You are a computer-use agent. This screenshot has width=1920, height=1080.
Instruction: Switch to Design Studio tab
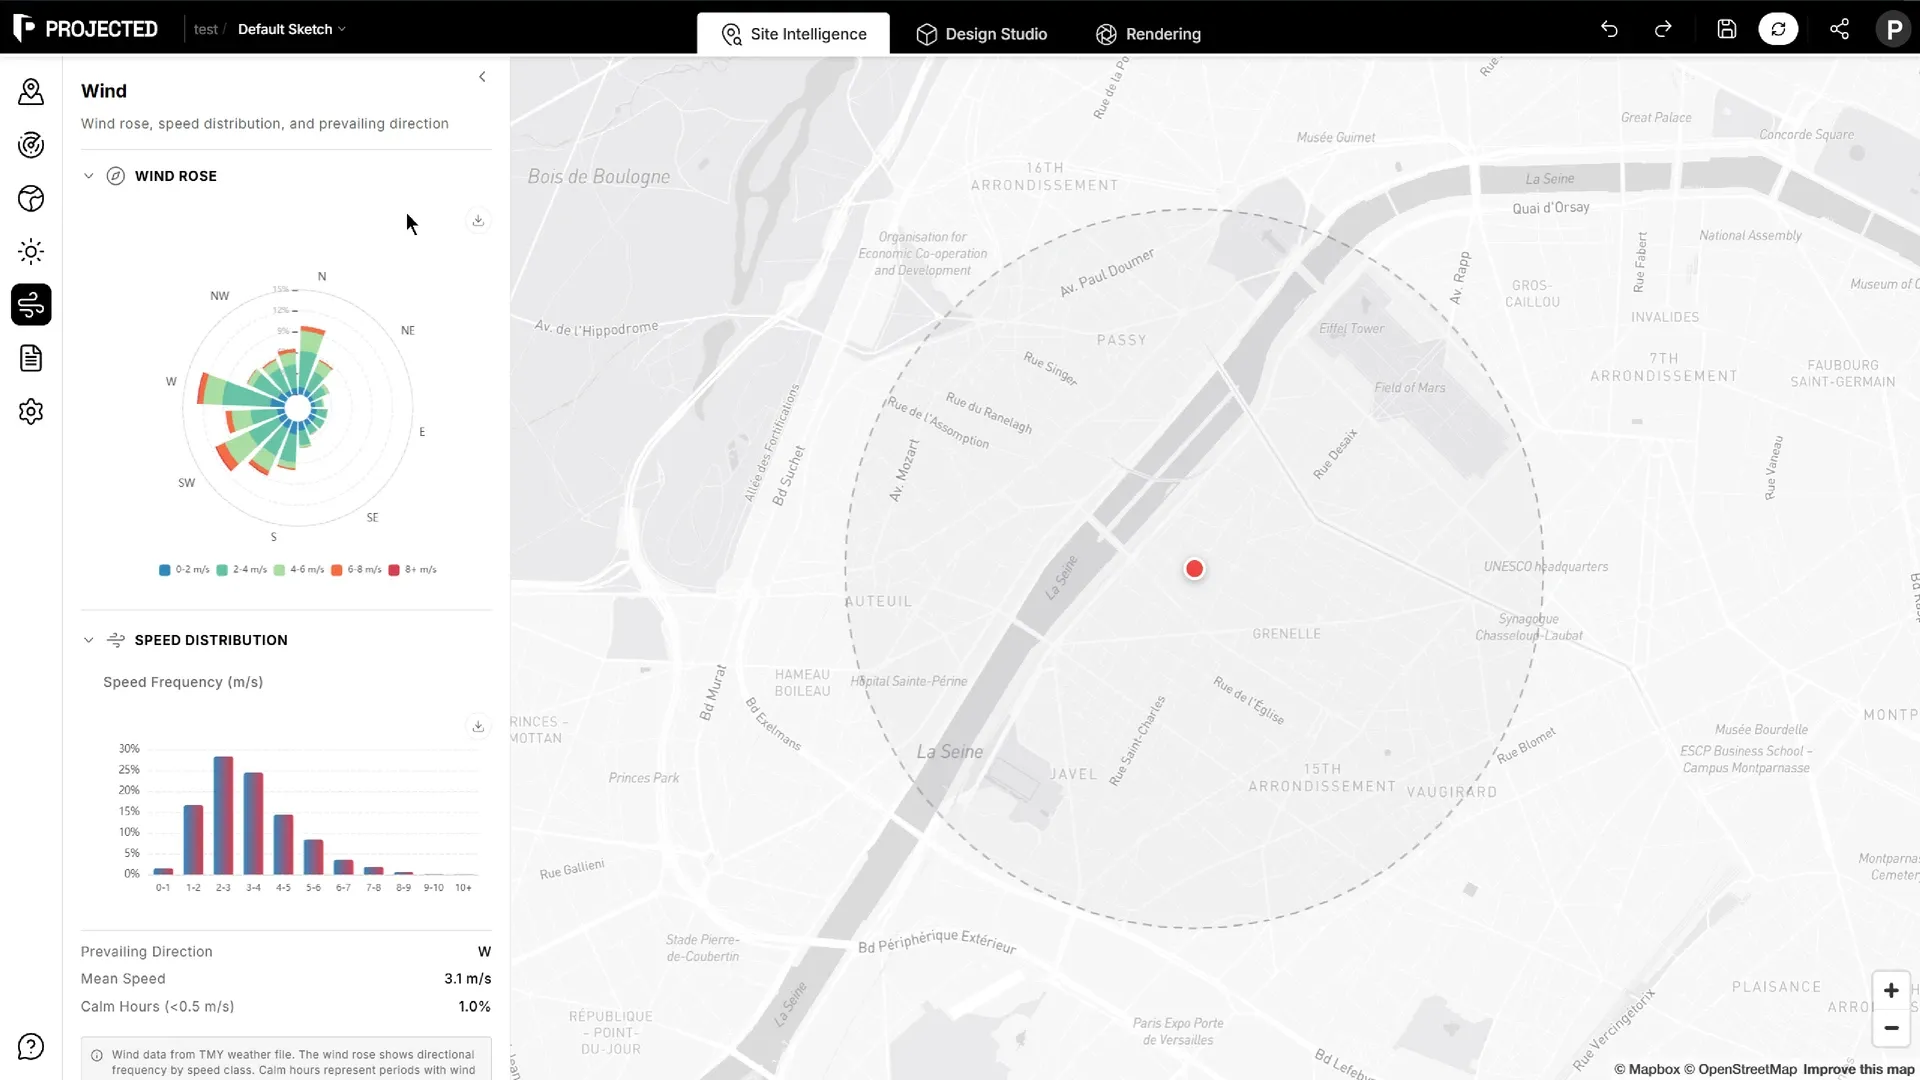982,34
